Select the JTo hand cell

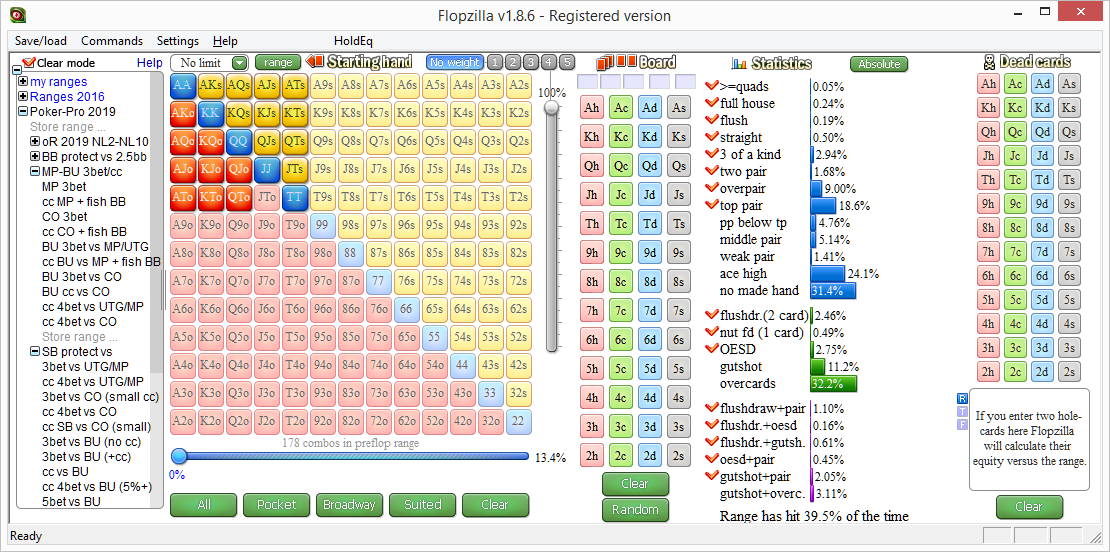tap(266, 197)
